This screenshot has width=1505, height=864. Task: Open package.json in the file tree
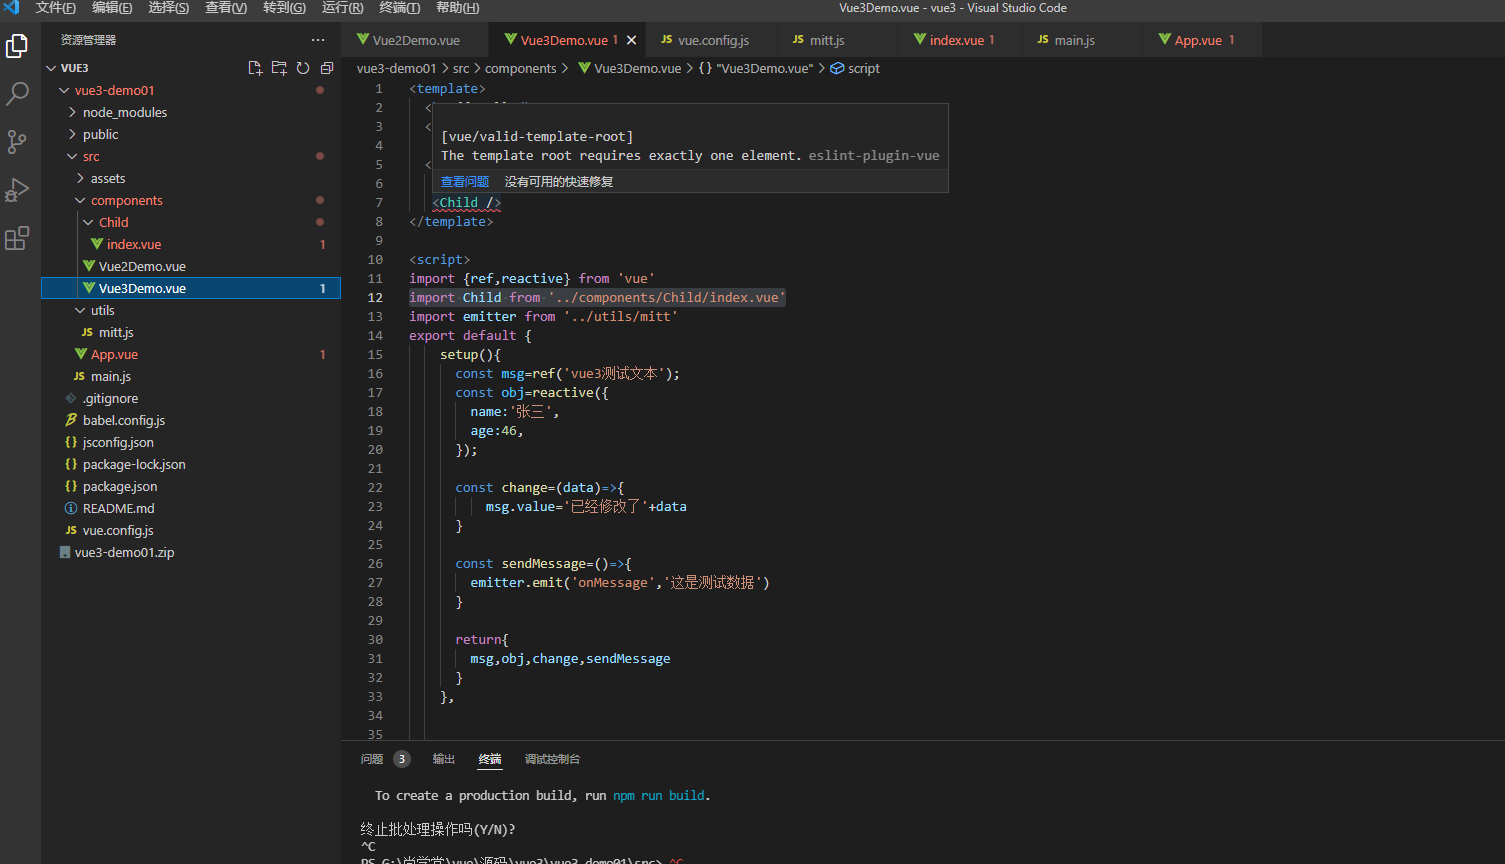pos(120,486)
